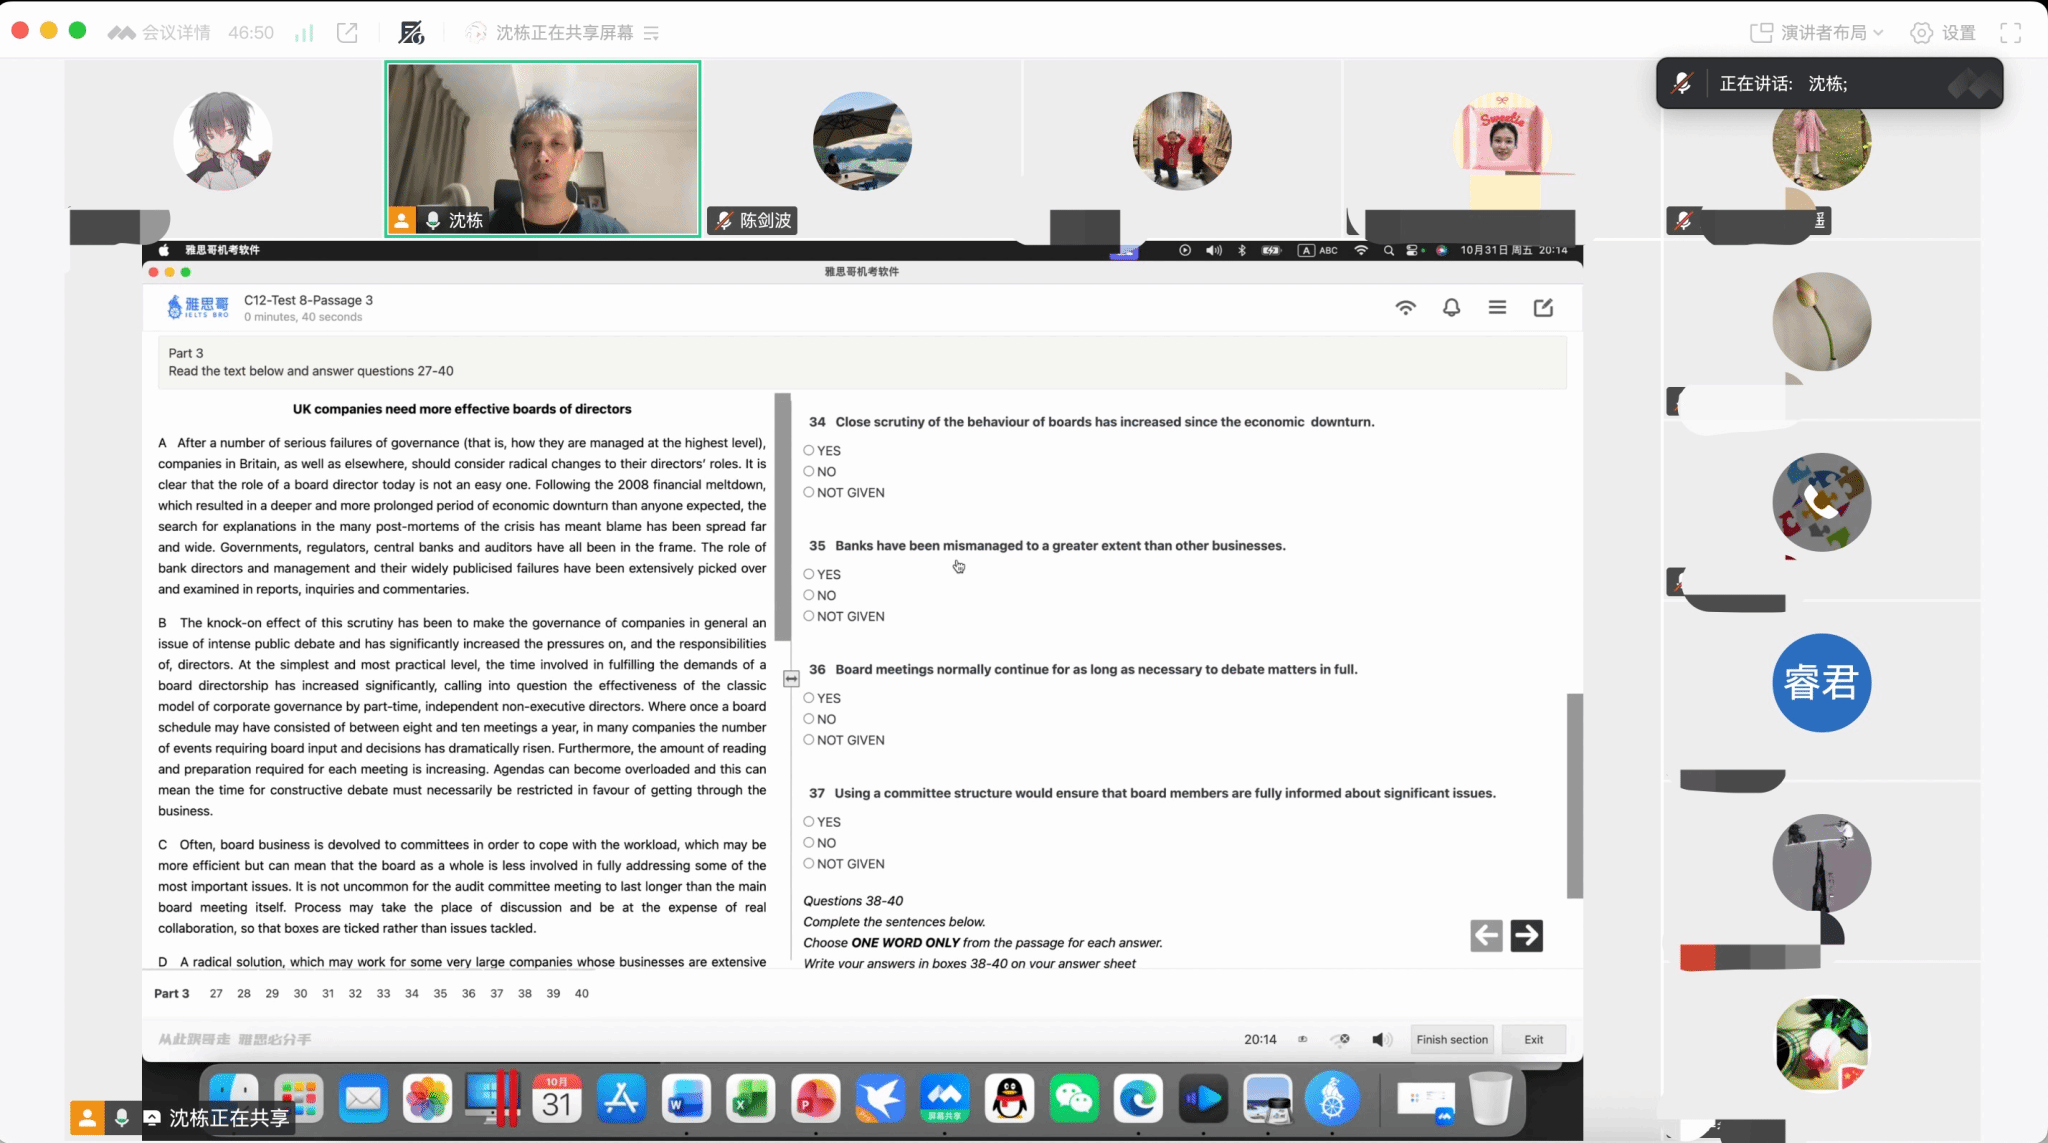Screen dimensions: 2048x1143
Task: Open WeChat from the dock
Action: coord(1074,1099)
